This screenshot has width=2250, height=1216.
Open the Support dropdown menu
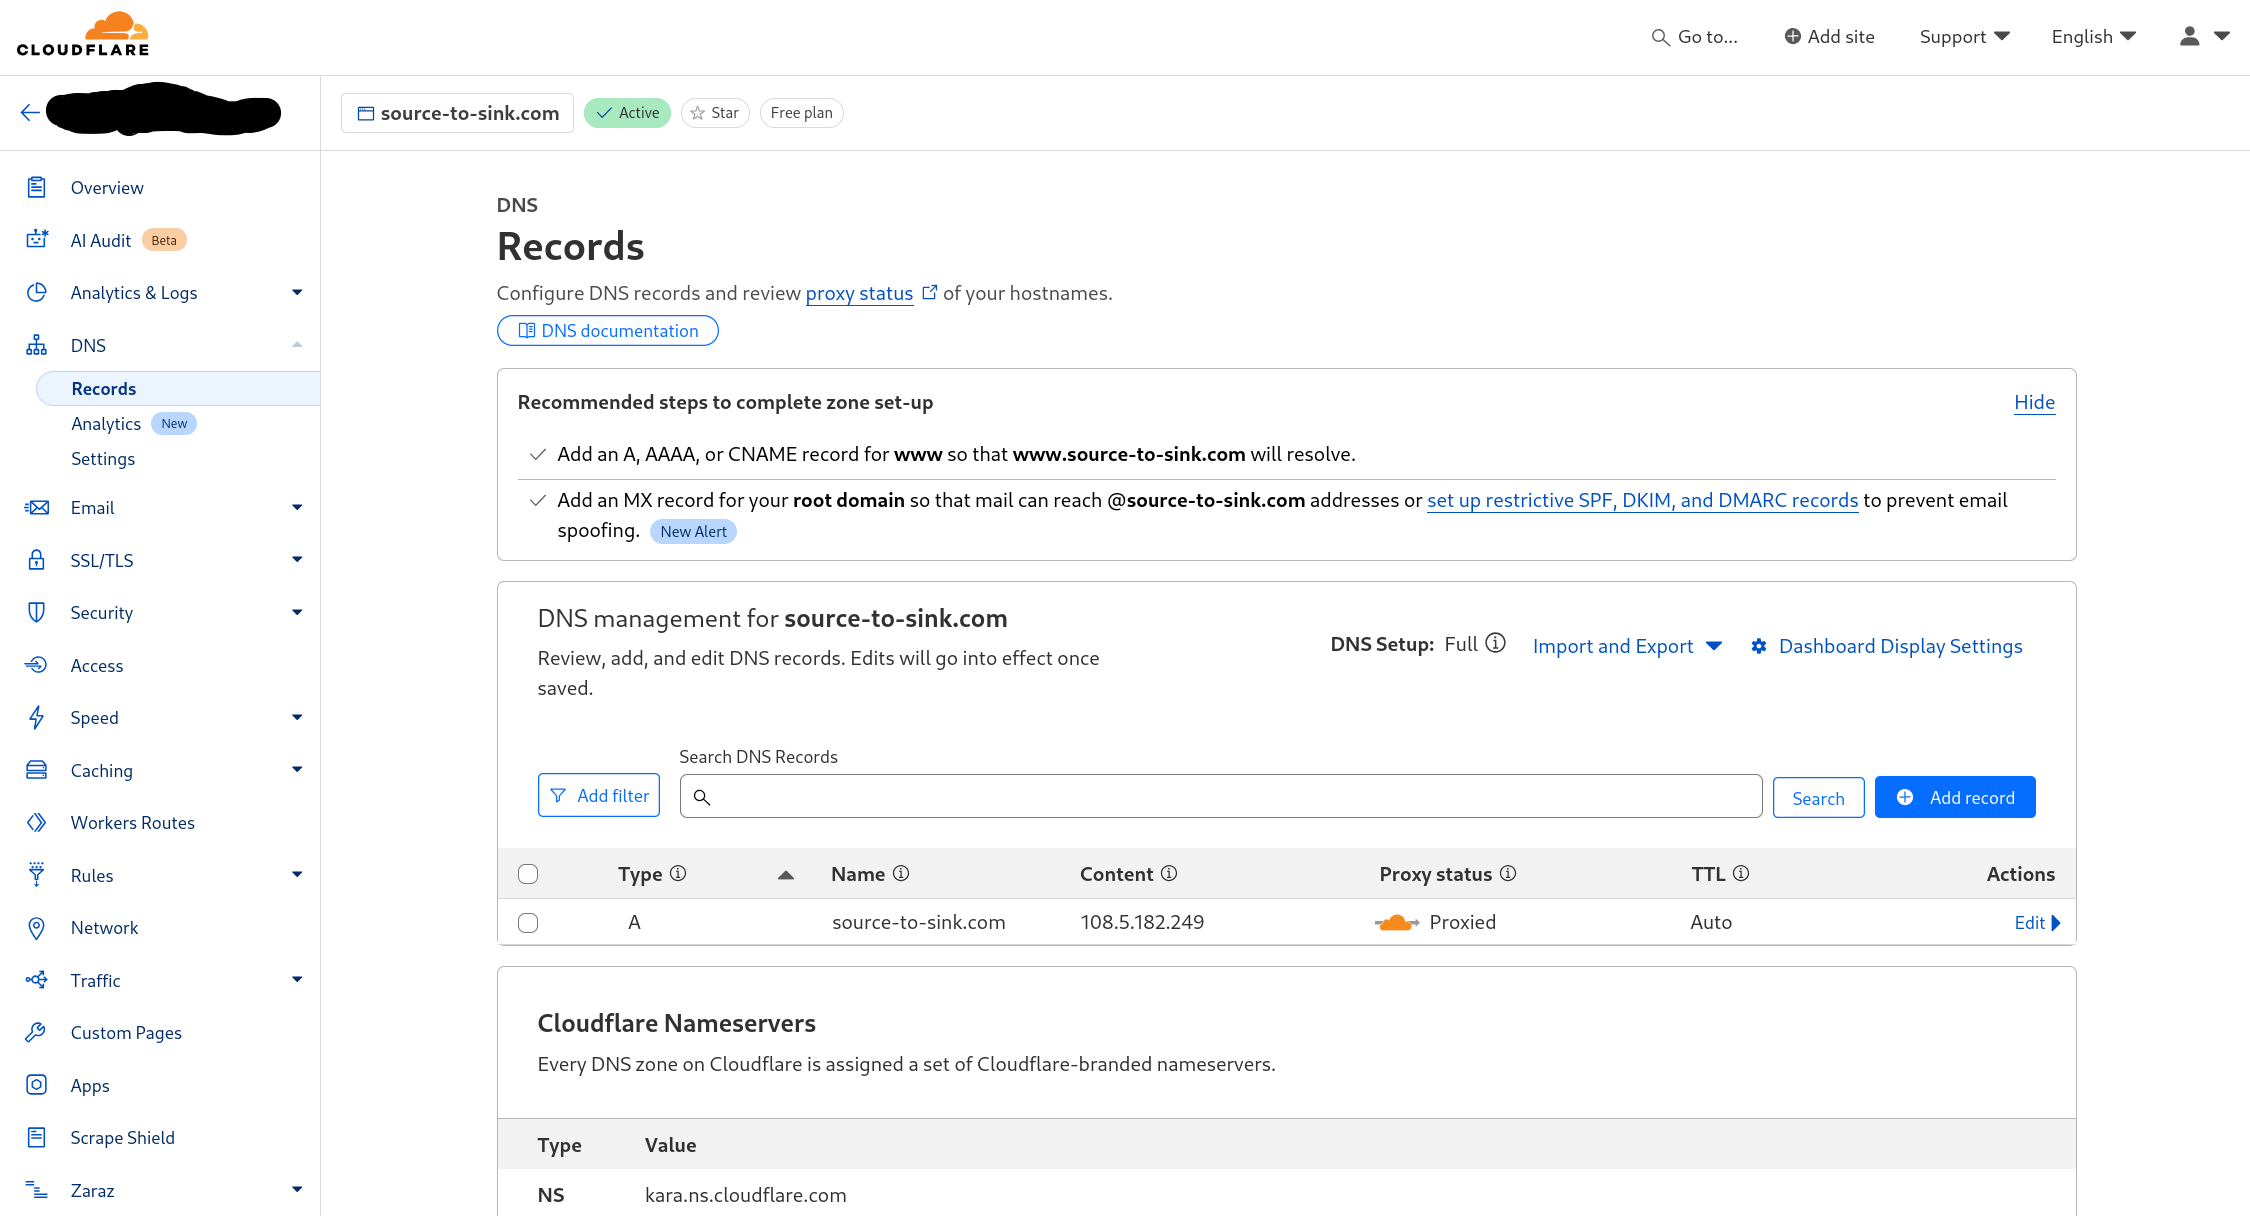(1964, 36)
